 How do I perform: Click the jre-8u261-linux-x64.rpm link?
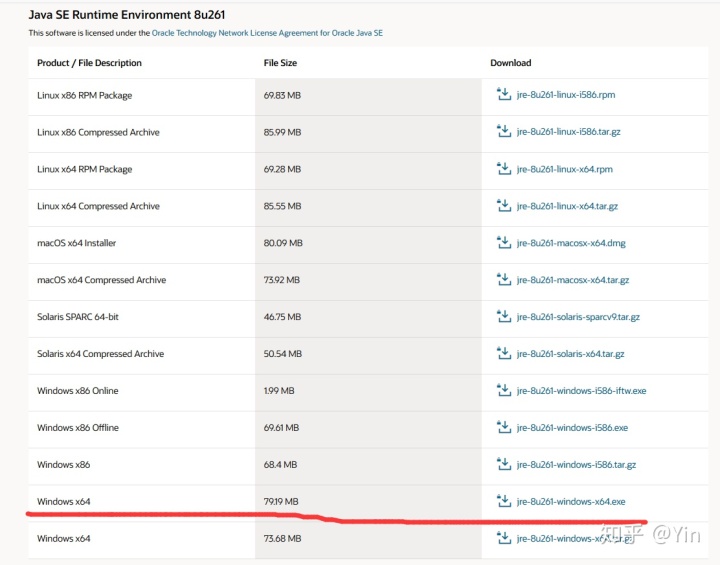(x=564, y=169)
